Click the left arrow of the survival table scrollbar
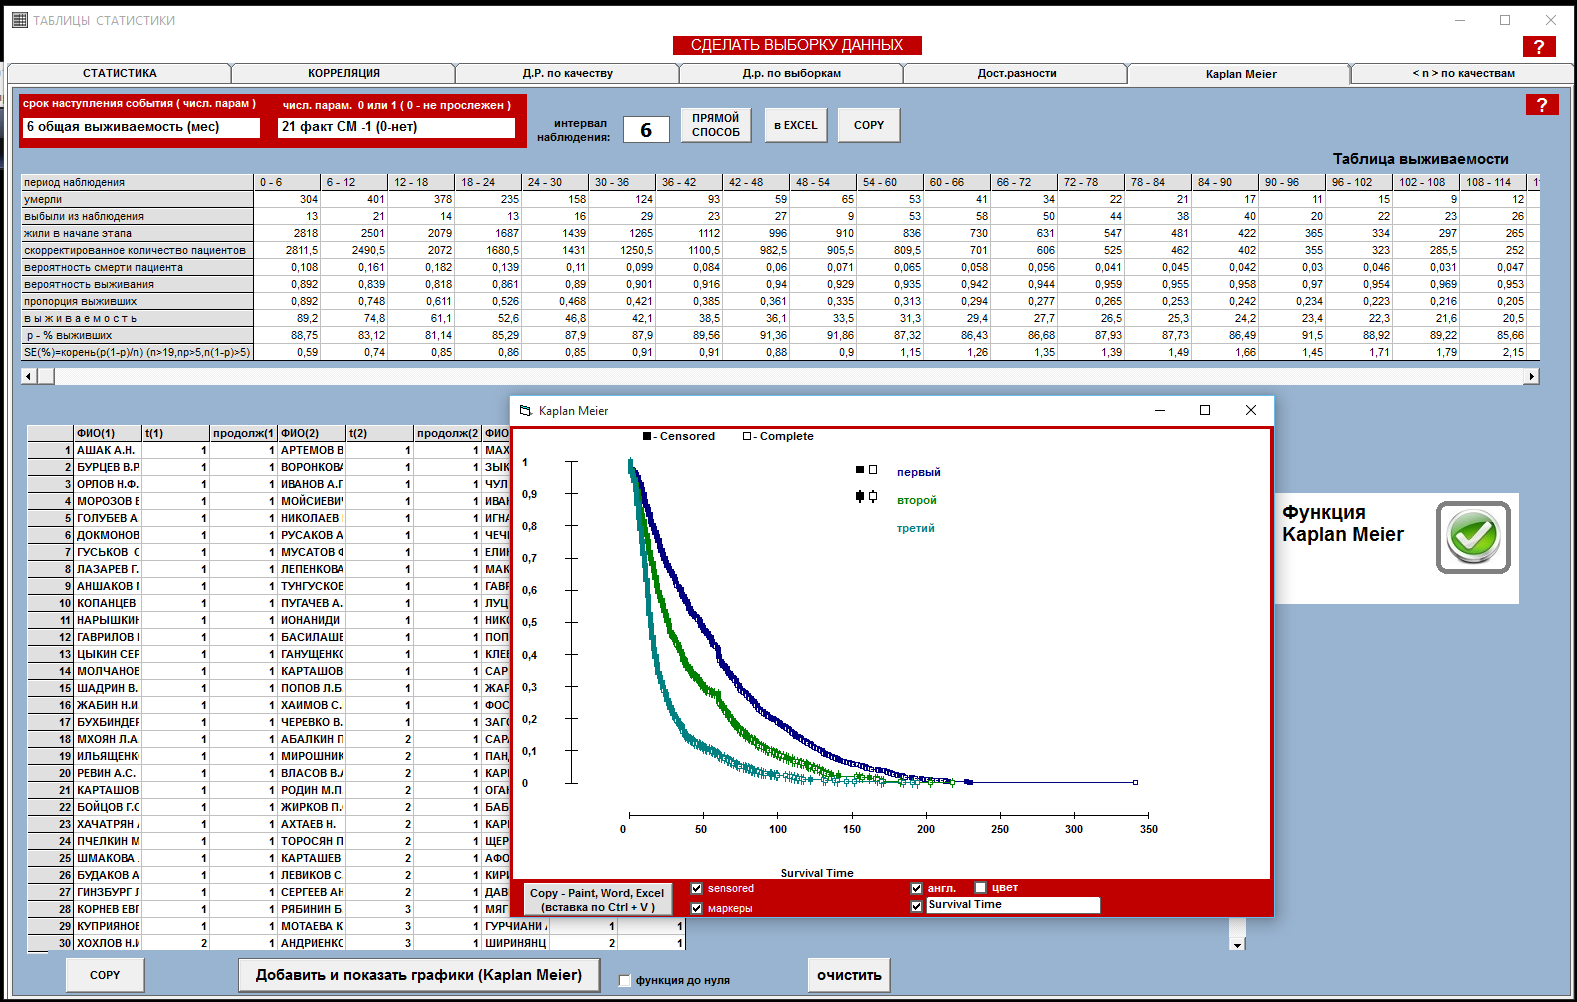 (x=29, y=376)
